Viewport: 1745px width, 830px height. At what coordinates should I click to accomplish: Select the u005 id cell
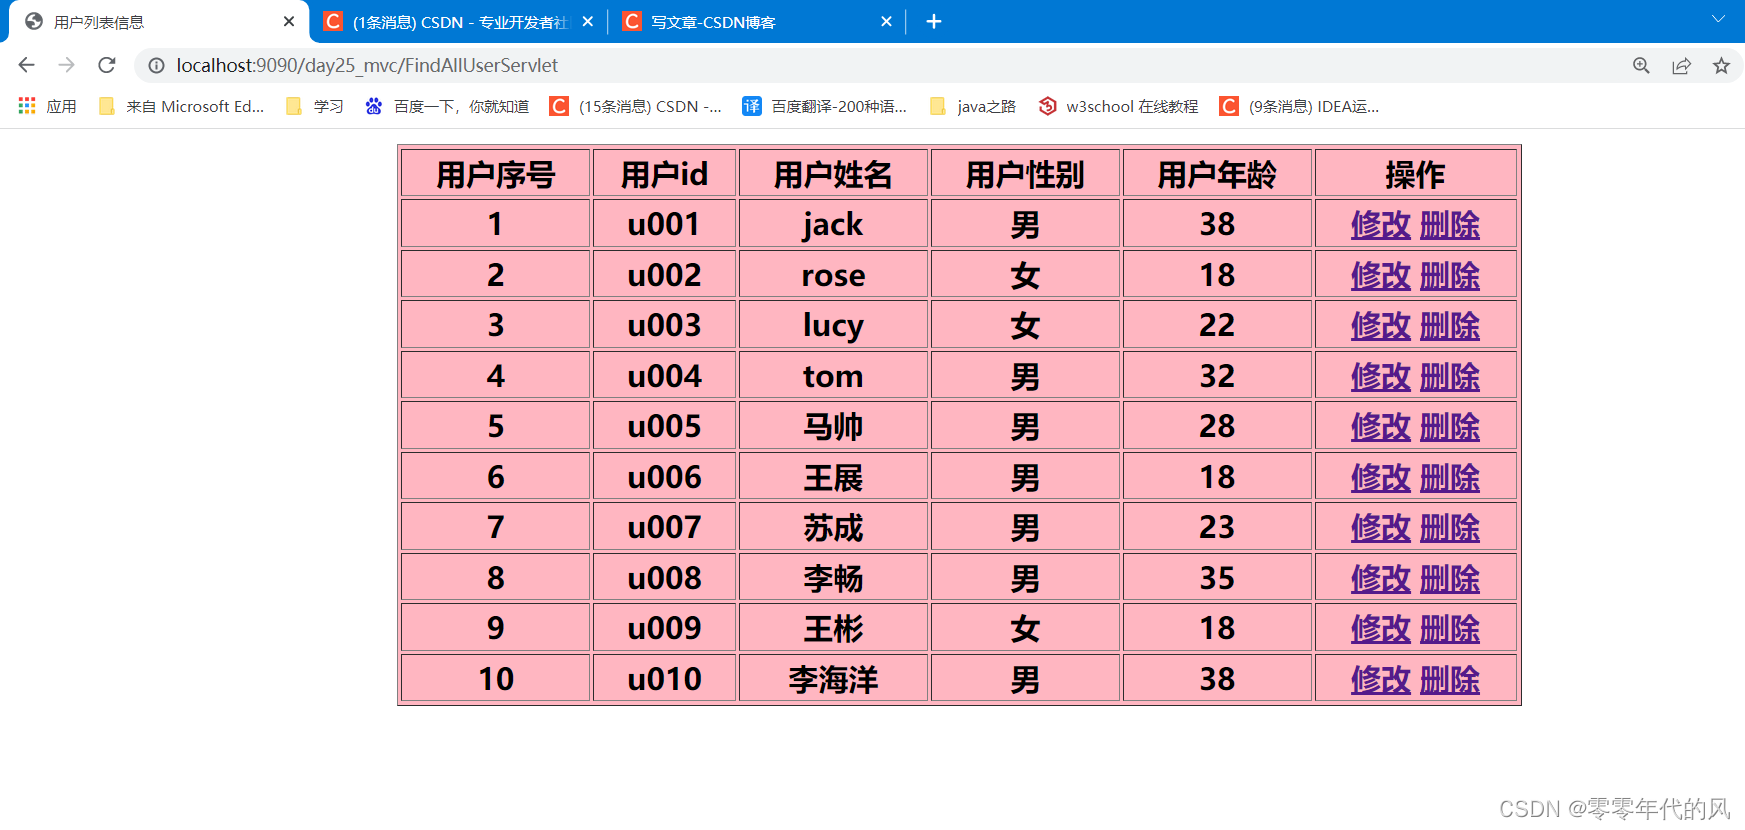click(665, 426)
